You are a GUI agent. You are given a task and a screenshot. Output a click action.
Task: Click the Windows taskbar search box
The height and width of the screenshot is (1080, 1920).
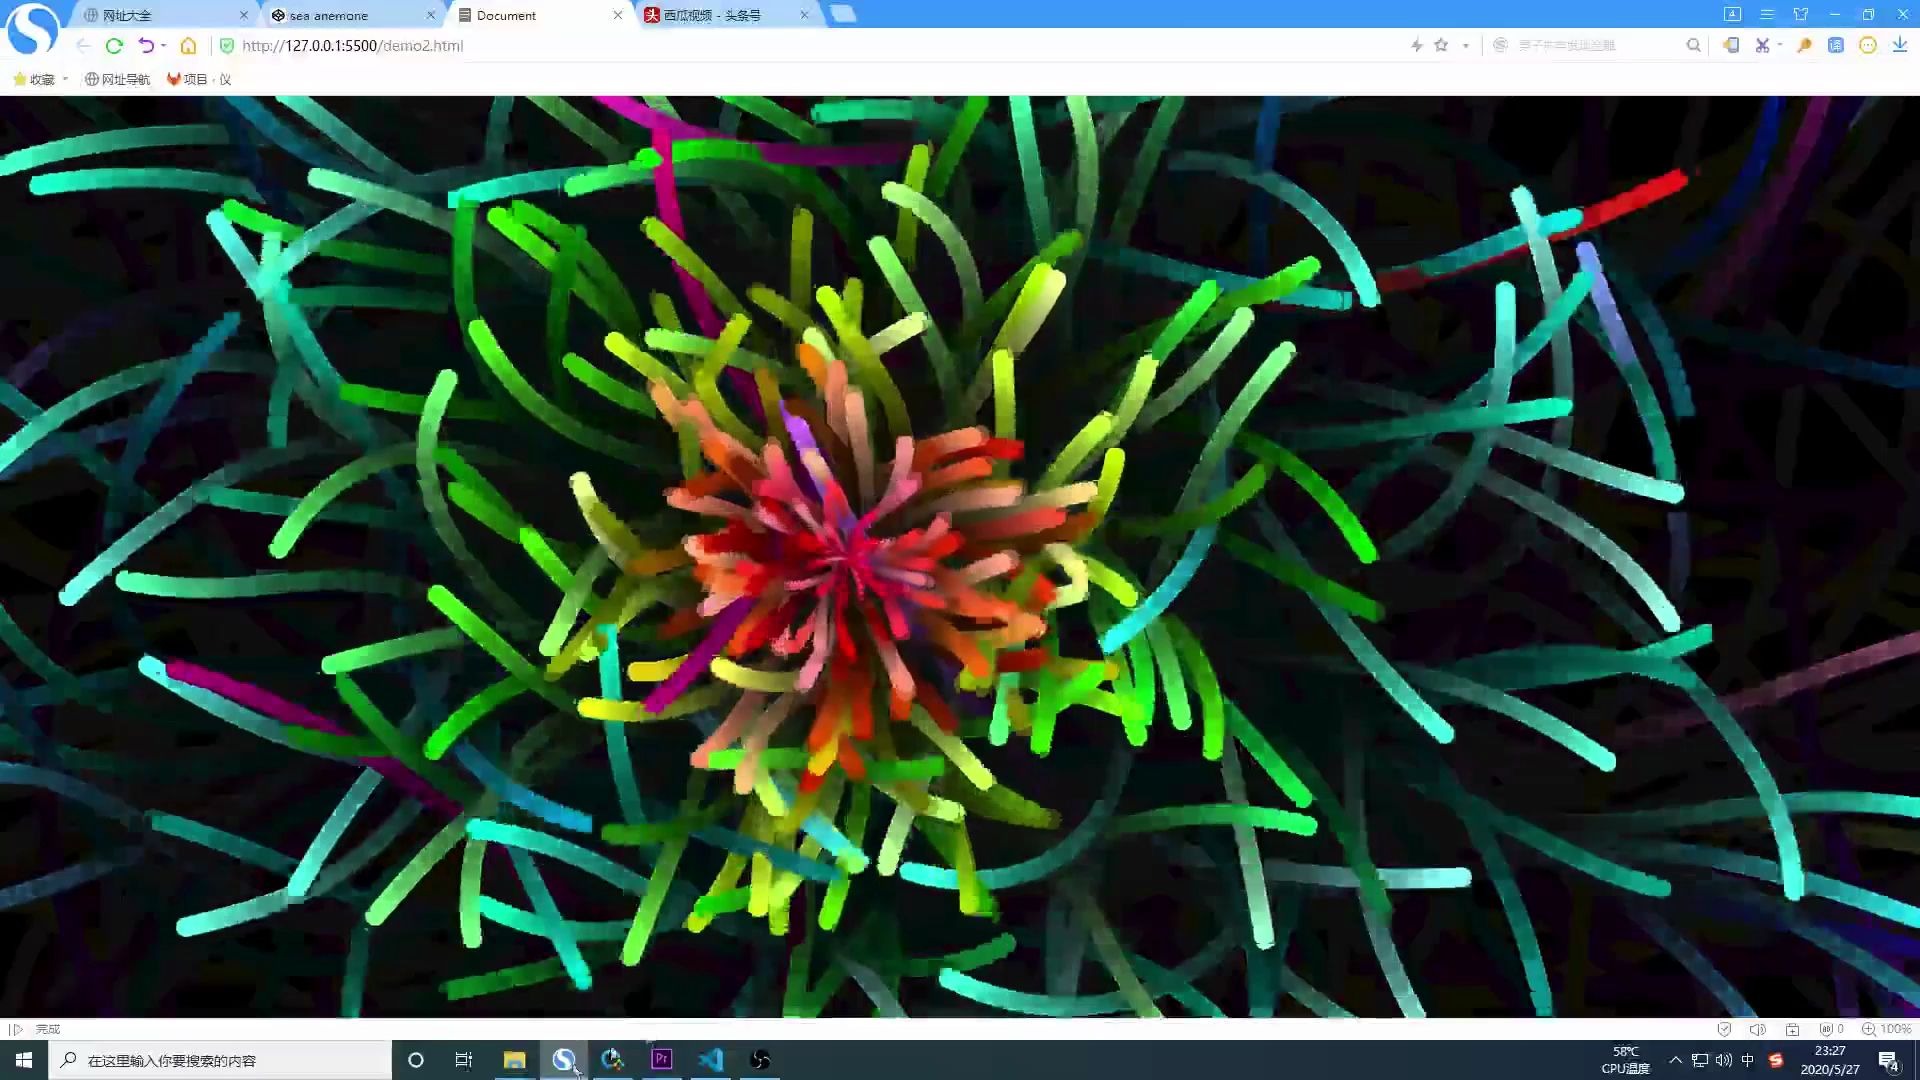(x=220, y=1060)
